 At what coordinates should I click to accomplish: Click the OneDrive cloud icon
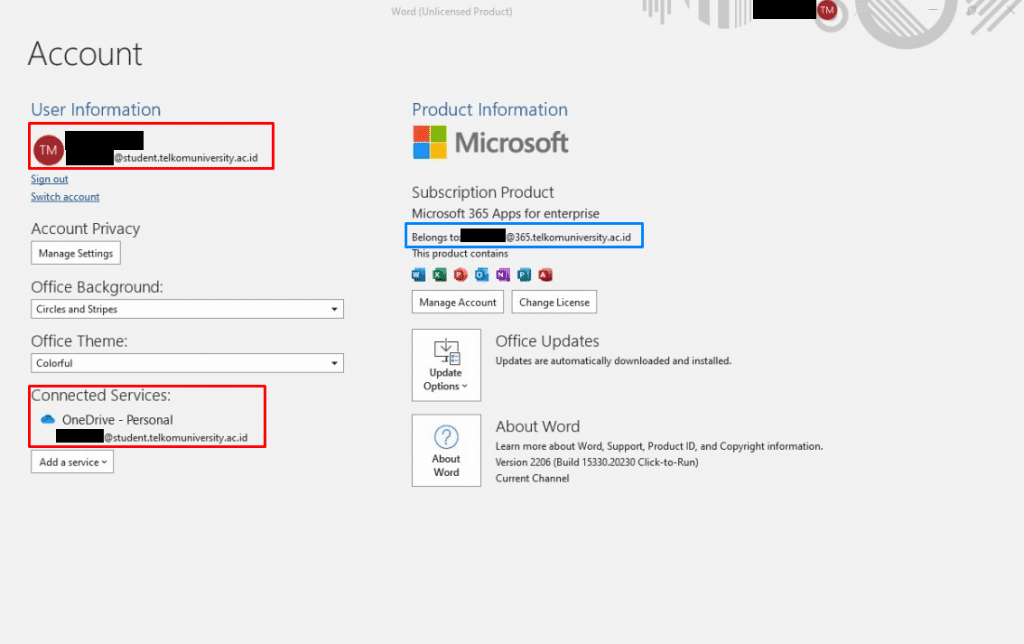pos(47,420)
